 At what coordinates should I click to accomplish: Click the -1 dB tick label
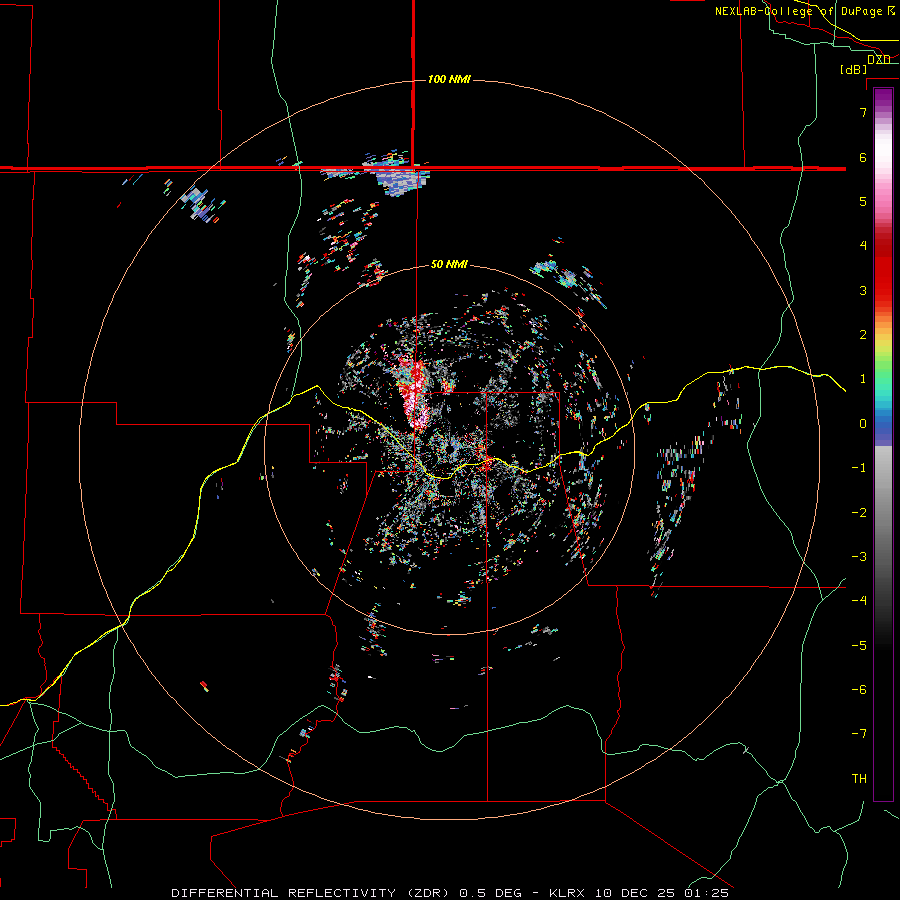pos(859,468)
